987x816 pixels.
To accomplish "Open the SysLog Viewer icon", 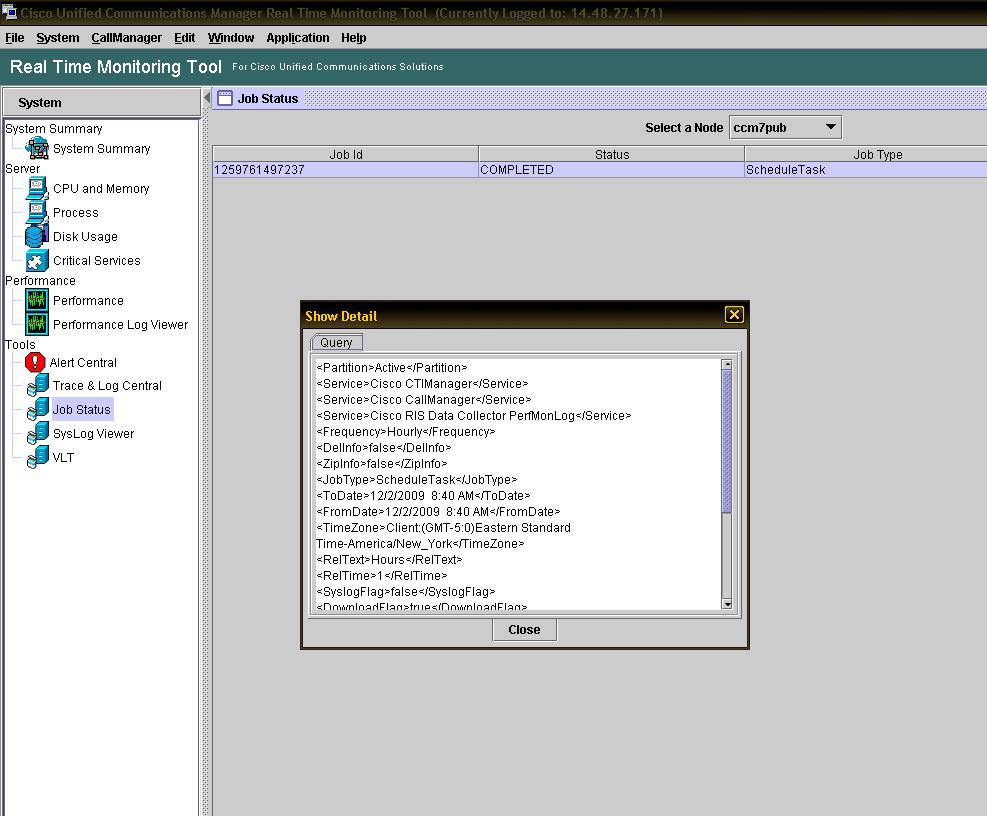I will click(38, 433).
